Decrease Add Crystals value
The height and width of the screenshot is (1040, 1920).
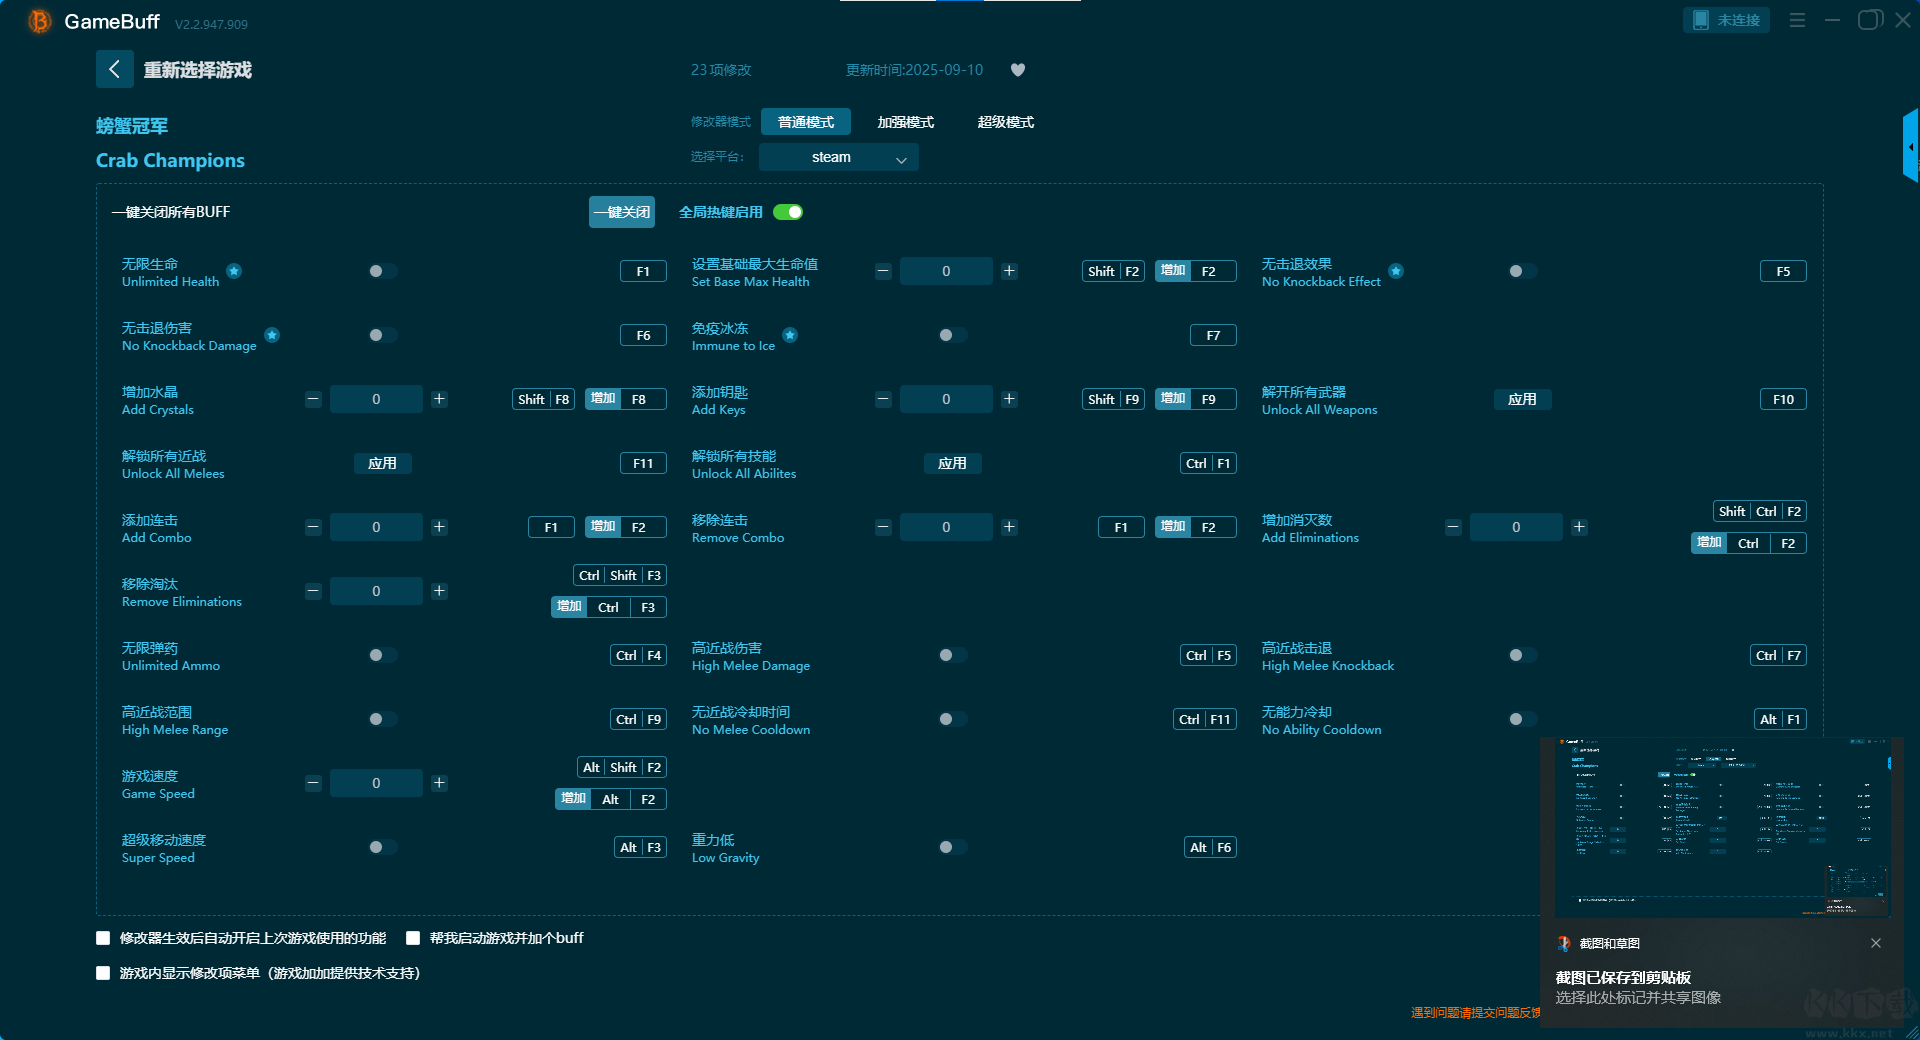[313, 399]
